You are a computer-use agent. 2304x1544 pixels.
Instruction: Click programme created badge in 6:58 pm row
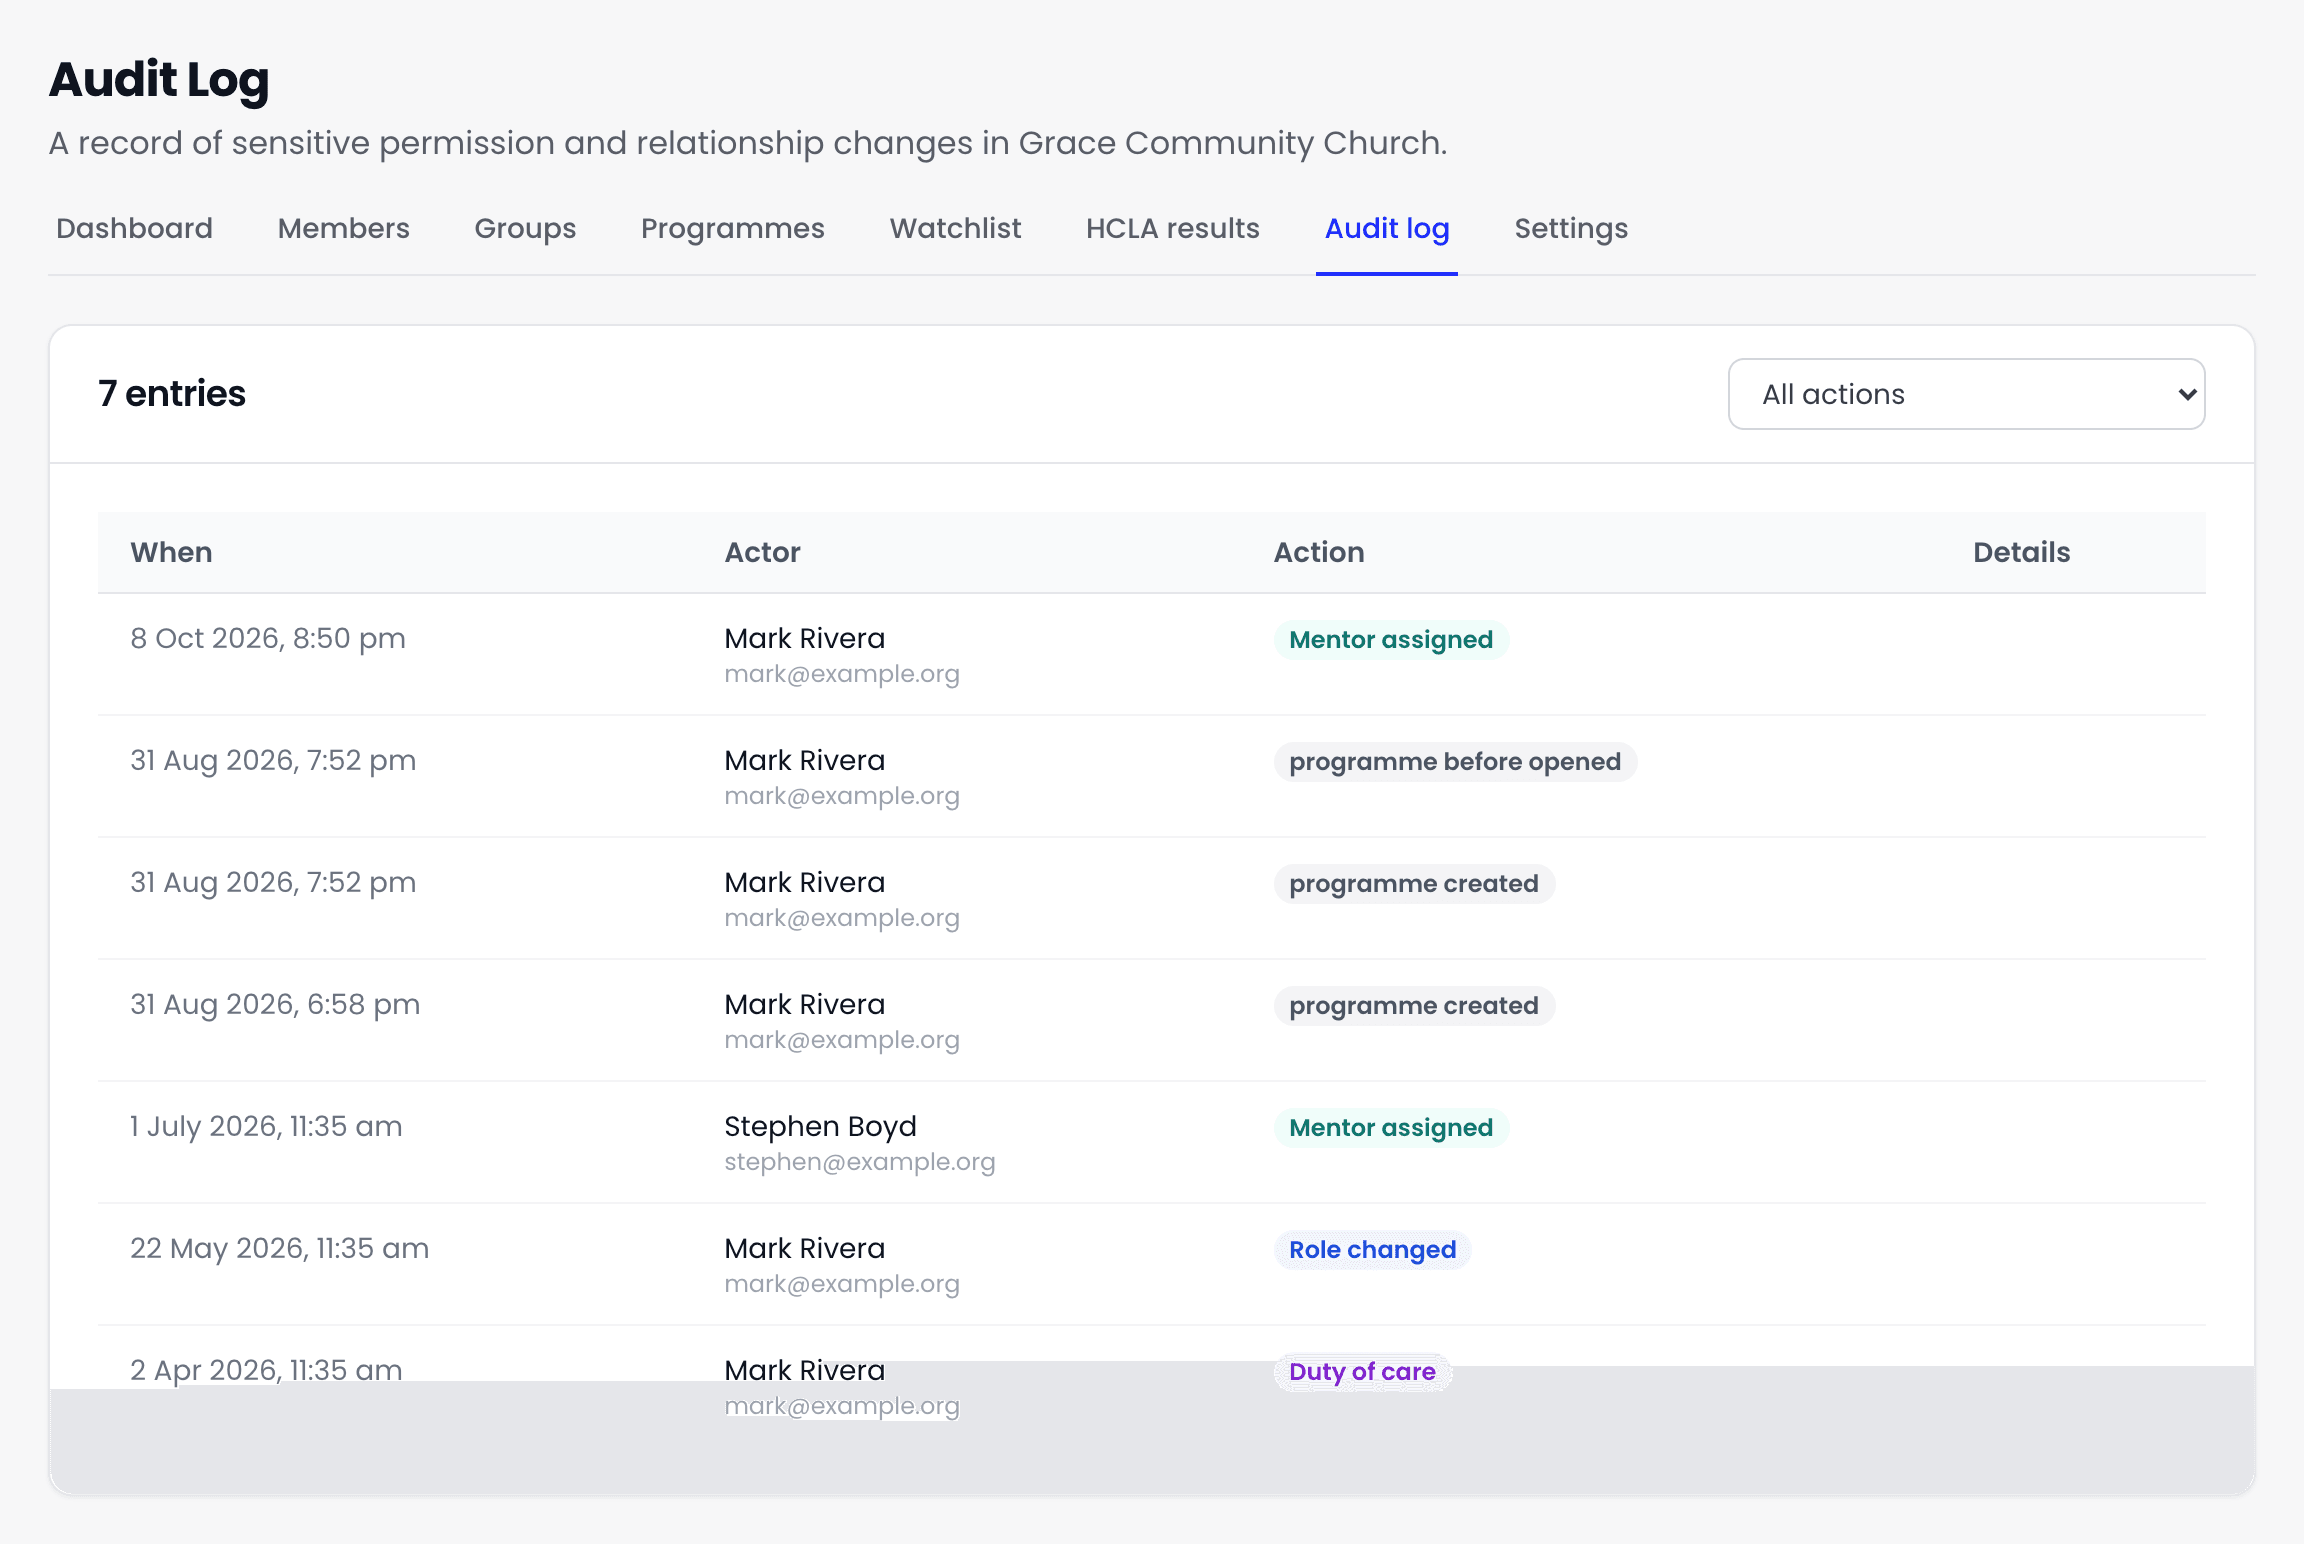point(1413,1006)
